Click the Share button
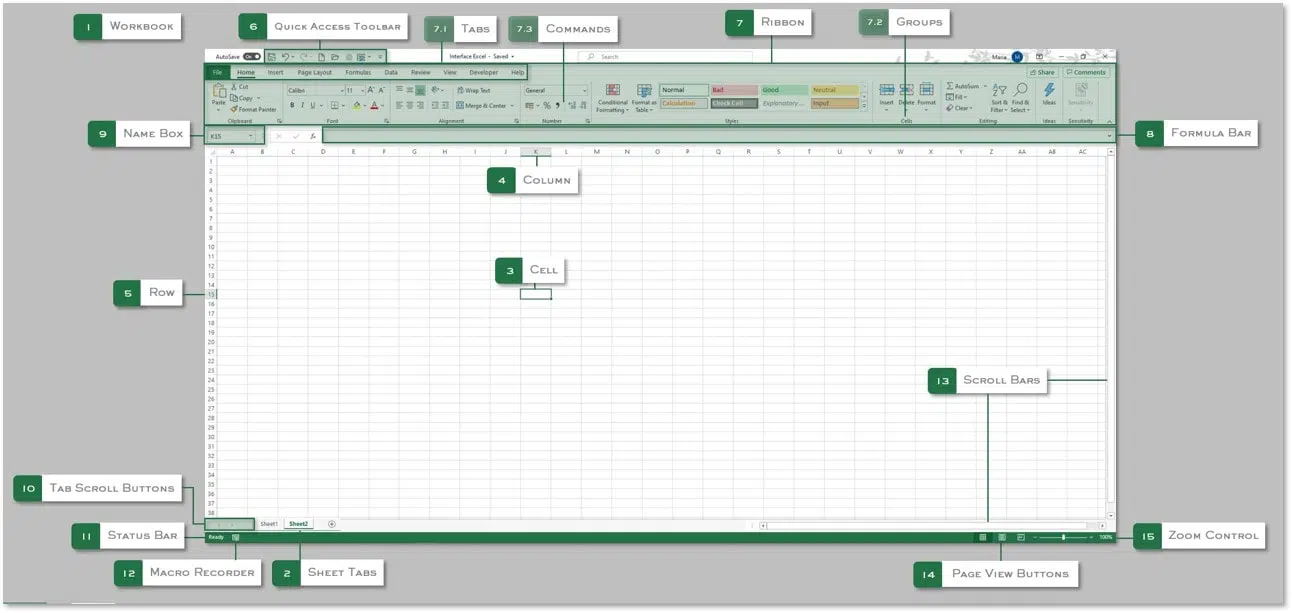Viewport: 1292px width, 613px height. 1043,72
